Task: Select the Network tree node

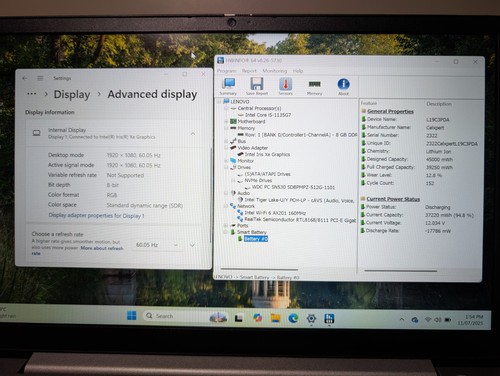Action: 246,206
